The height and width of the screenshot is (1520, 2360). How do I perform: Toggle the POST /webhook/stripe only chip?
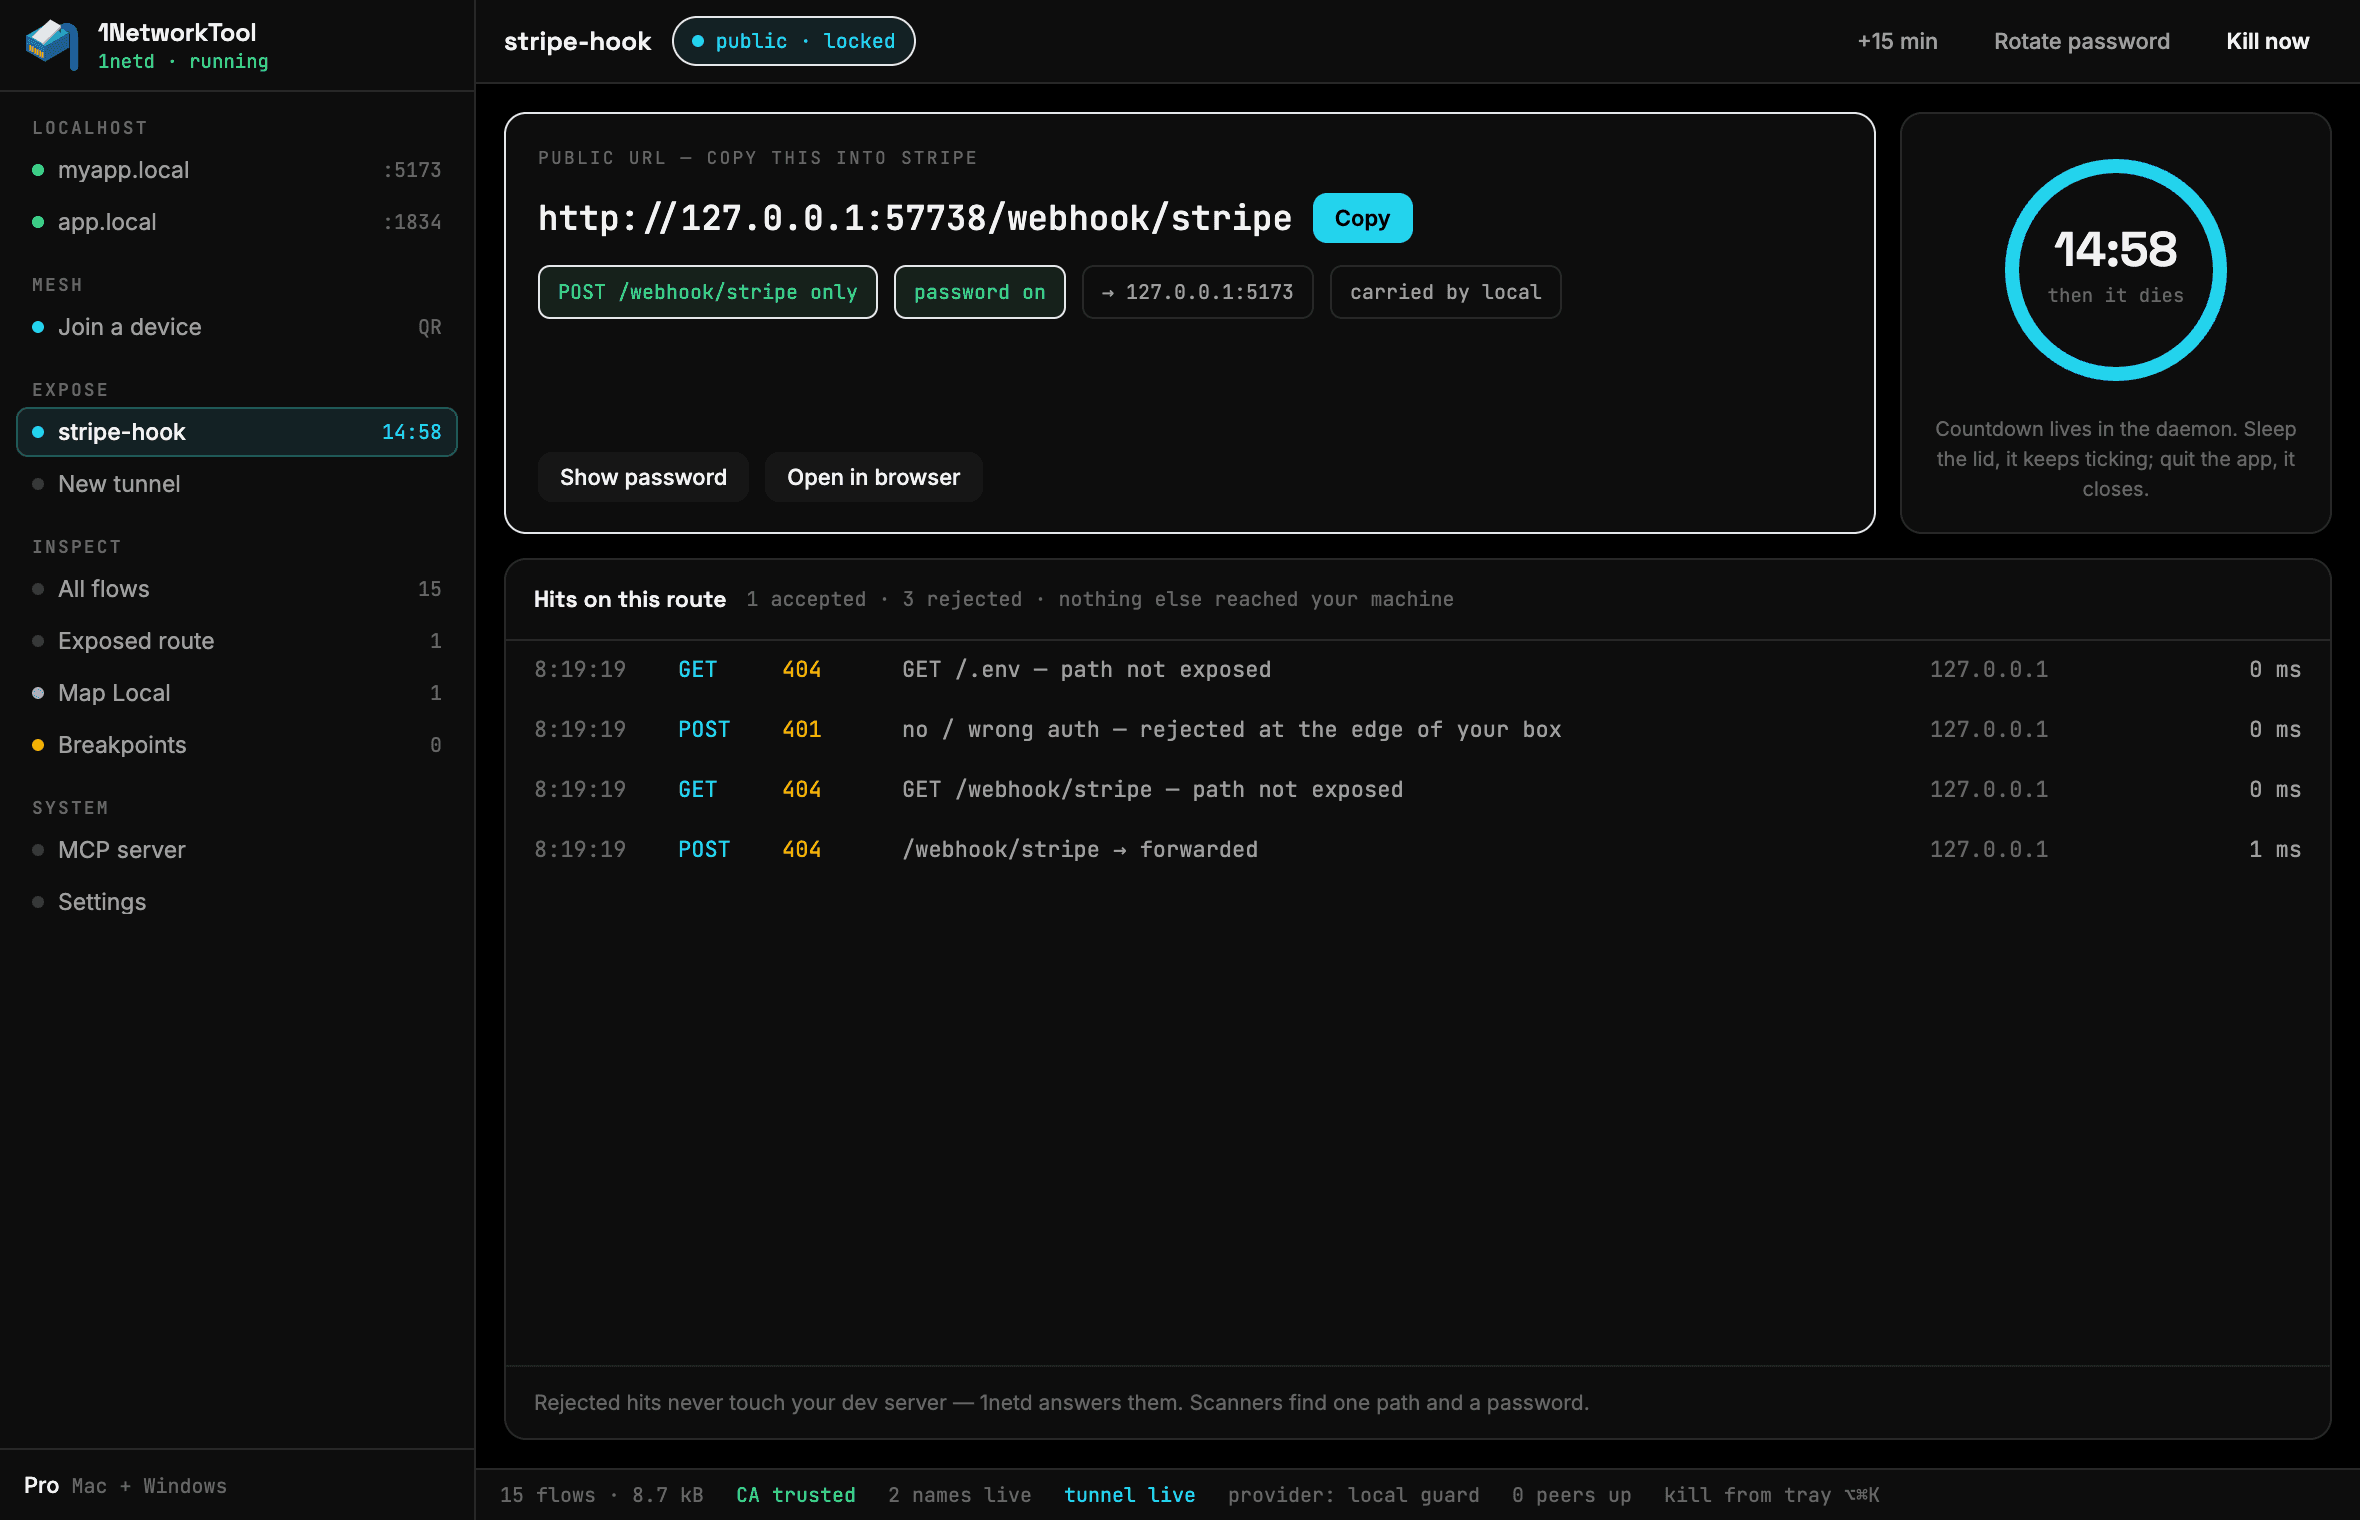point(707,292)
